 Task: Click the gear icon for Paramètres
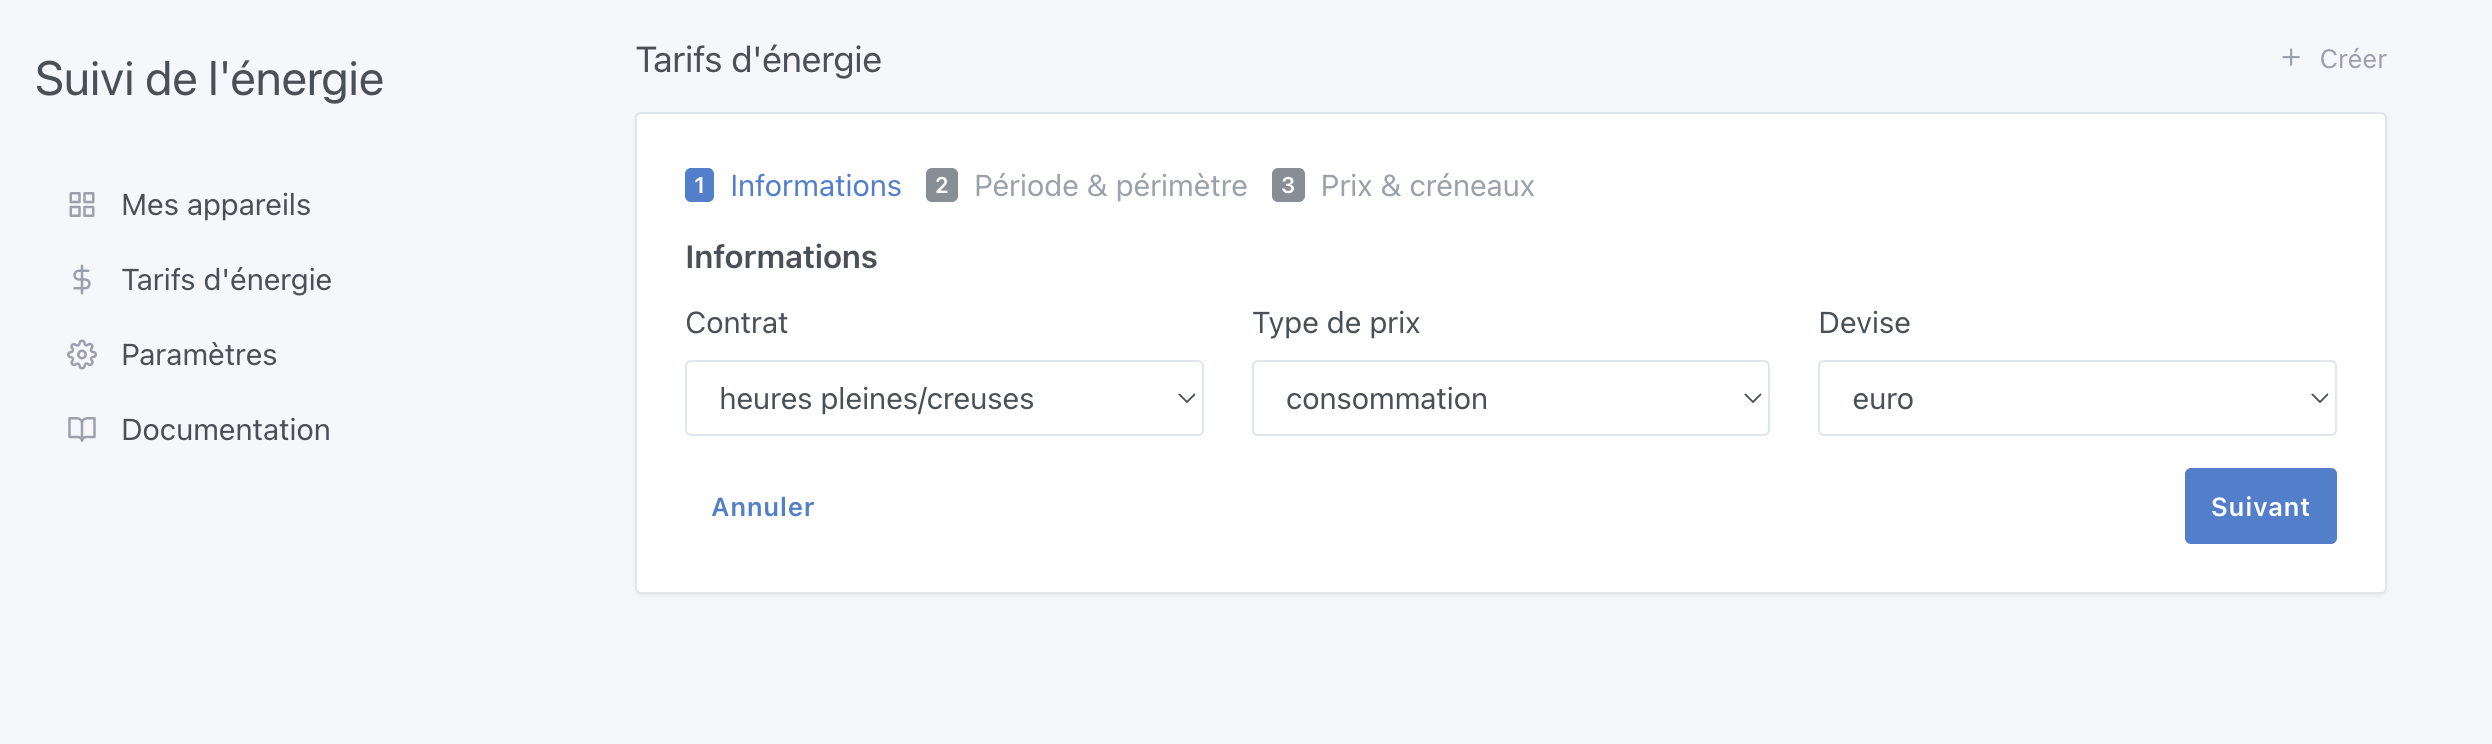tap(81, 354)
